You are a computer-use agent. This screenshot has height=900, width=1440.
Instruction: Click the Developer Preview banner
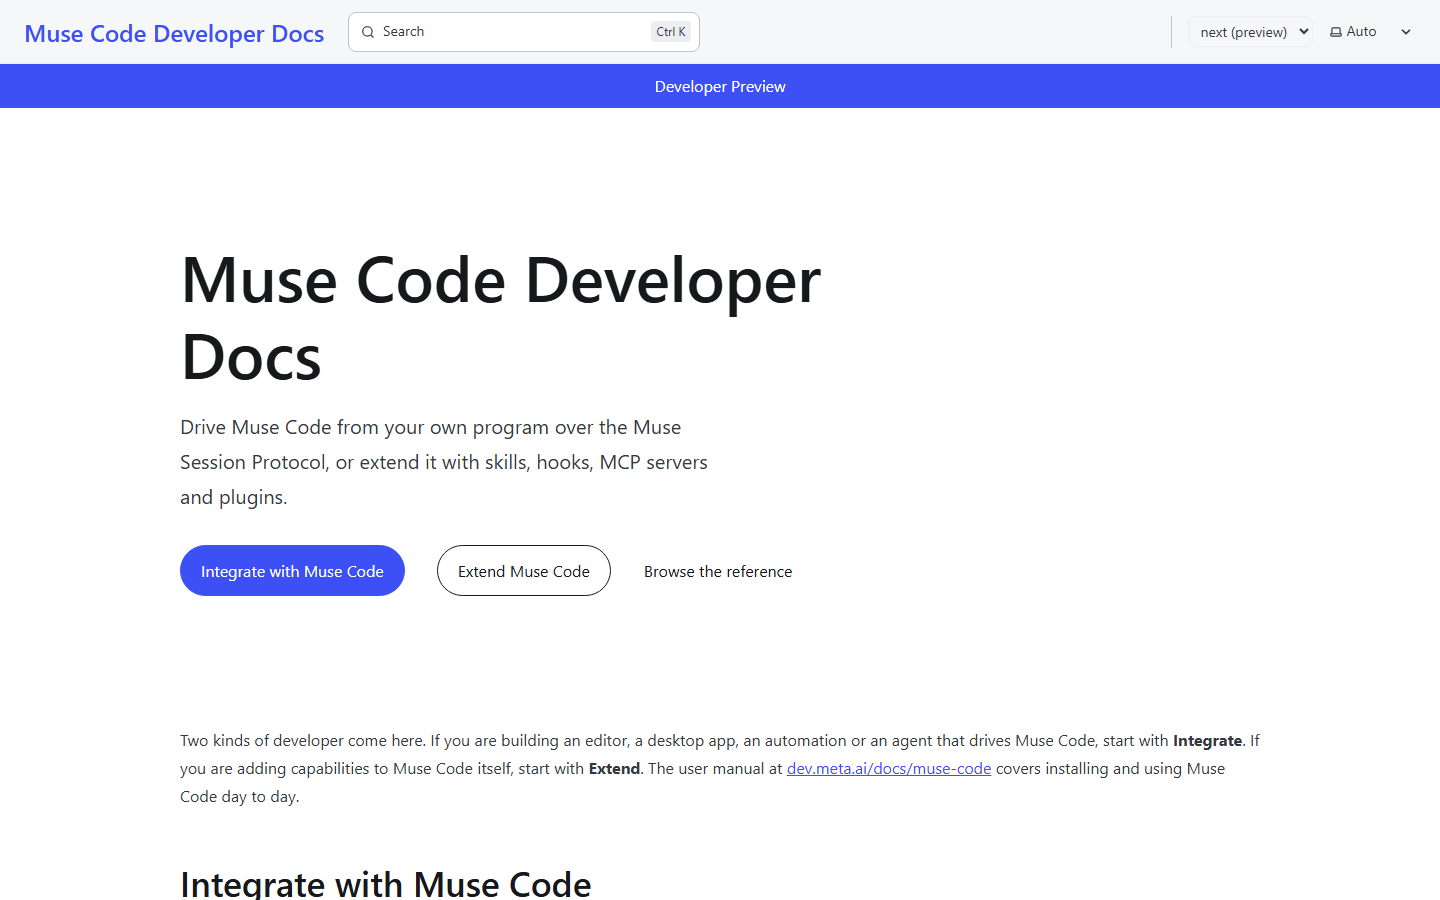click(x=720, y=86)
